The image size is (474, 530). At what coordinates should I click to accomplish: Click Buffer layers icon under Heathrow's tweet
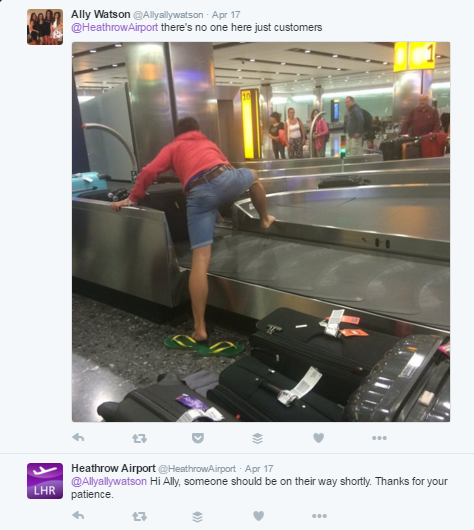coord(197,516)
